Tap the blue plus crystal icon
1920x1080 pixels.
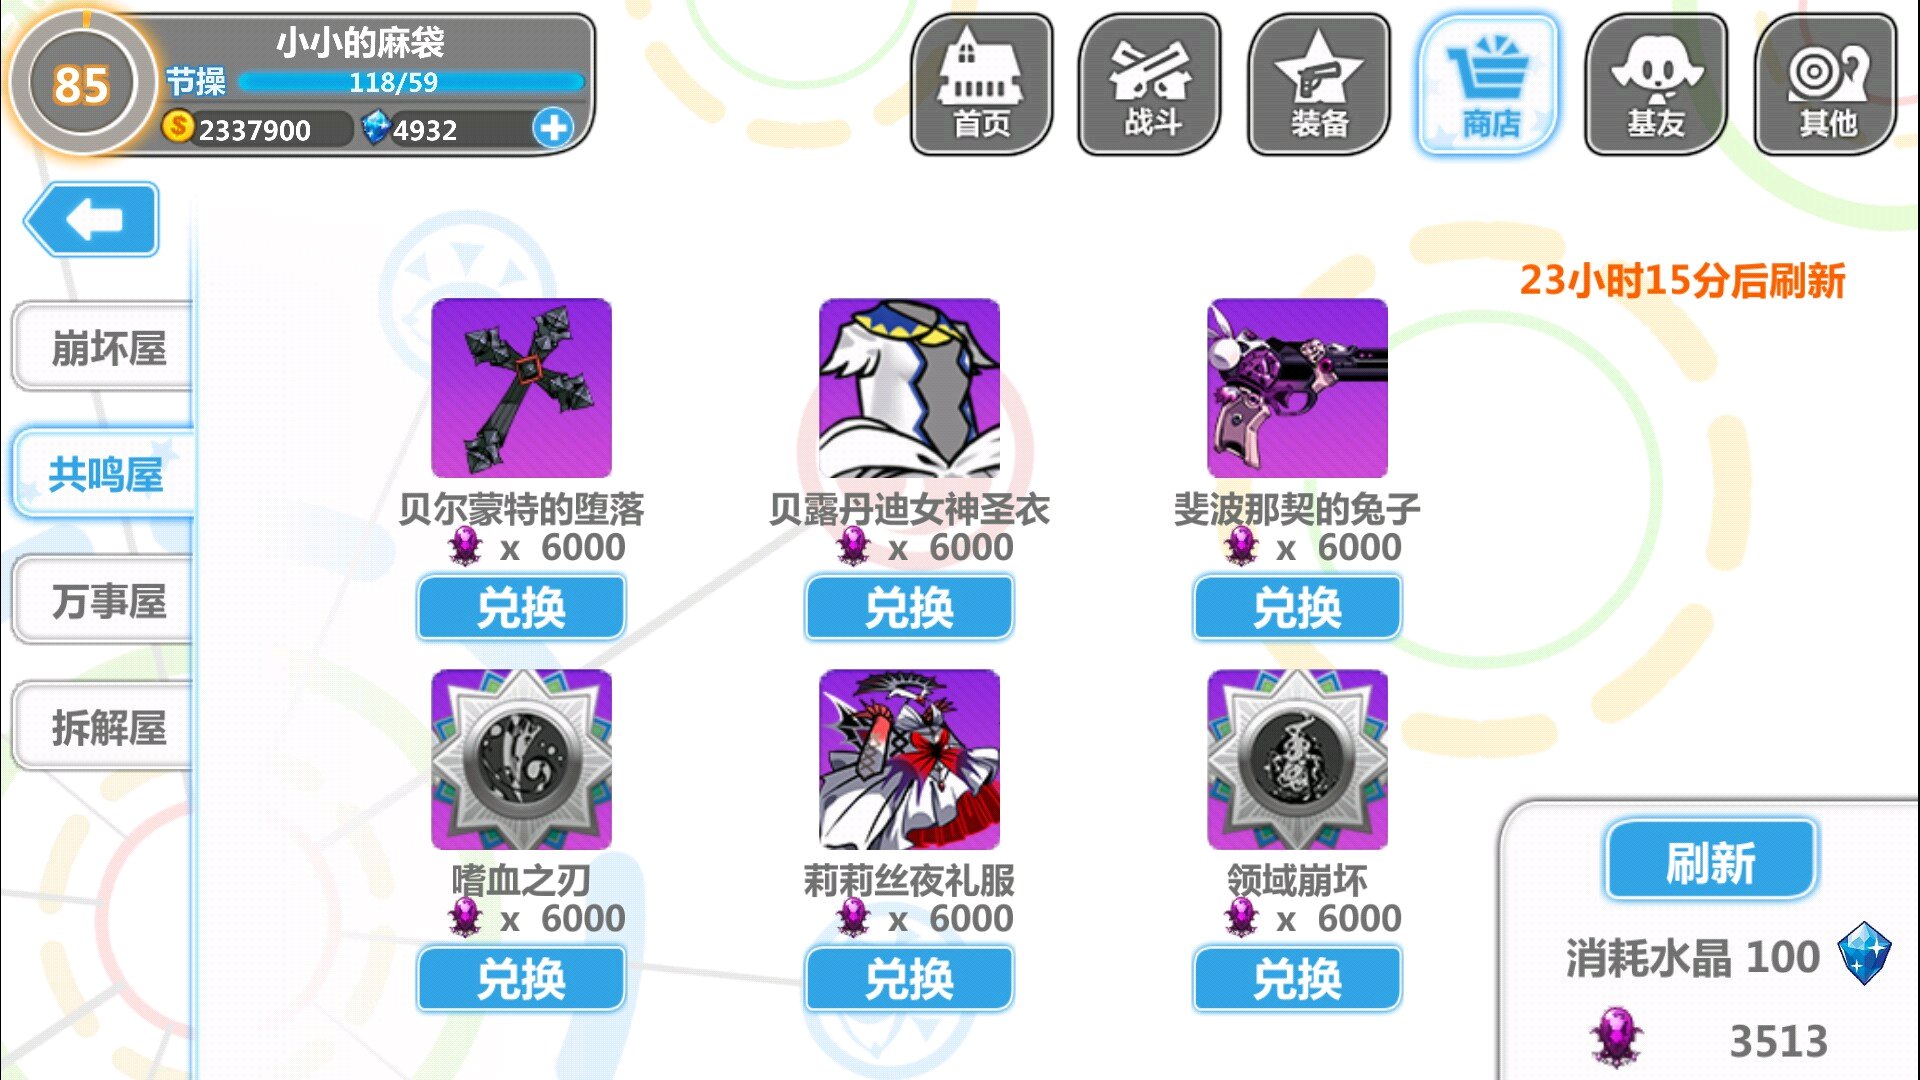[553, 128]
